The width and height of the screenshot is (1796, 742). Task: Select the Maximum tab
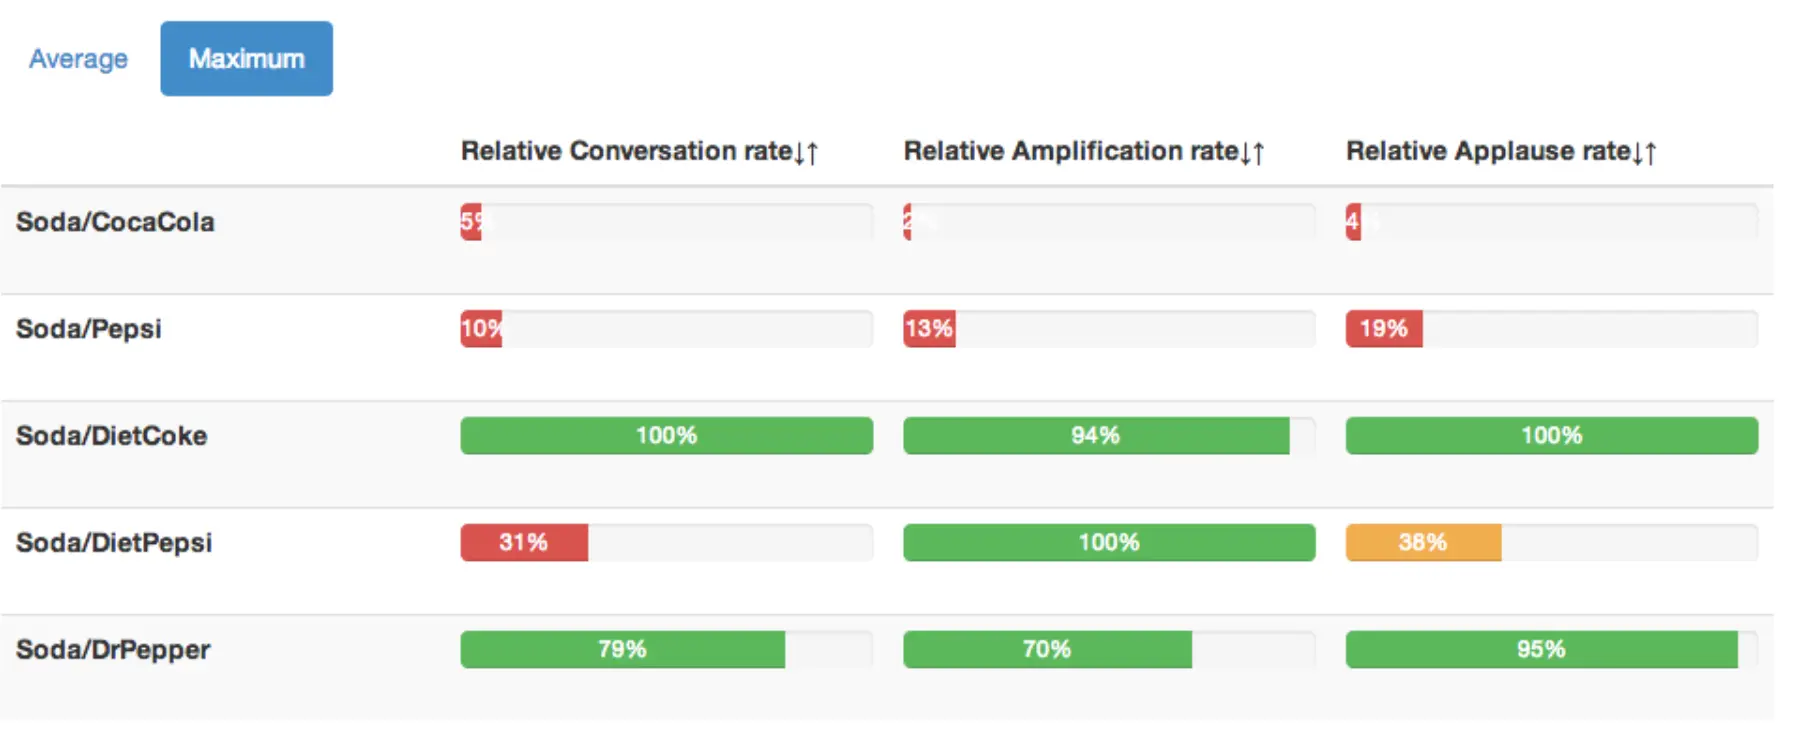(246, 59)
